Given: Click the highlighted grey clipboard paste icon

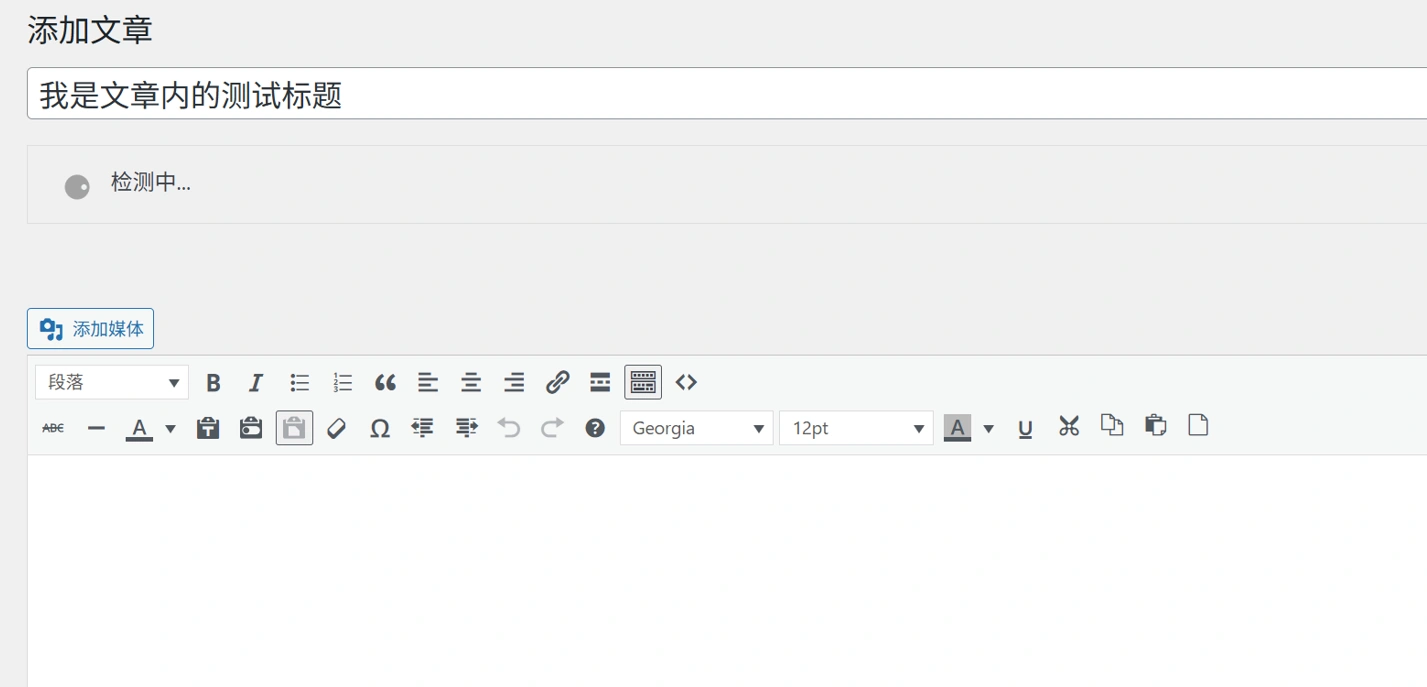Looking at the screenshot, I should tap(294, 428).
